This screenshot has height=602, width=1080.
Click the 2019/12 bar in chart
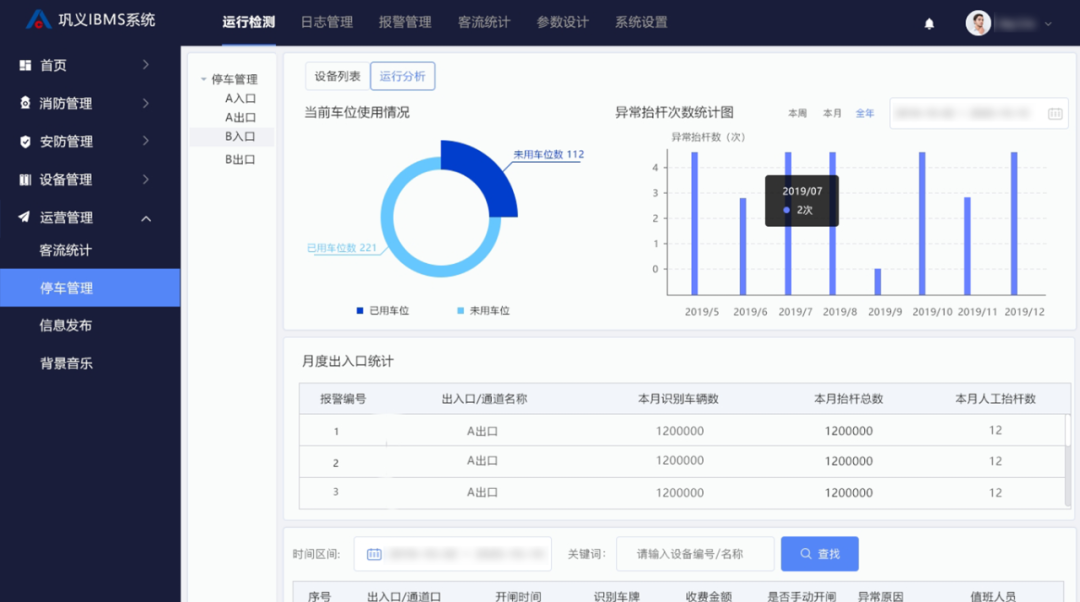coord(1014,223)
